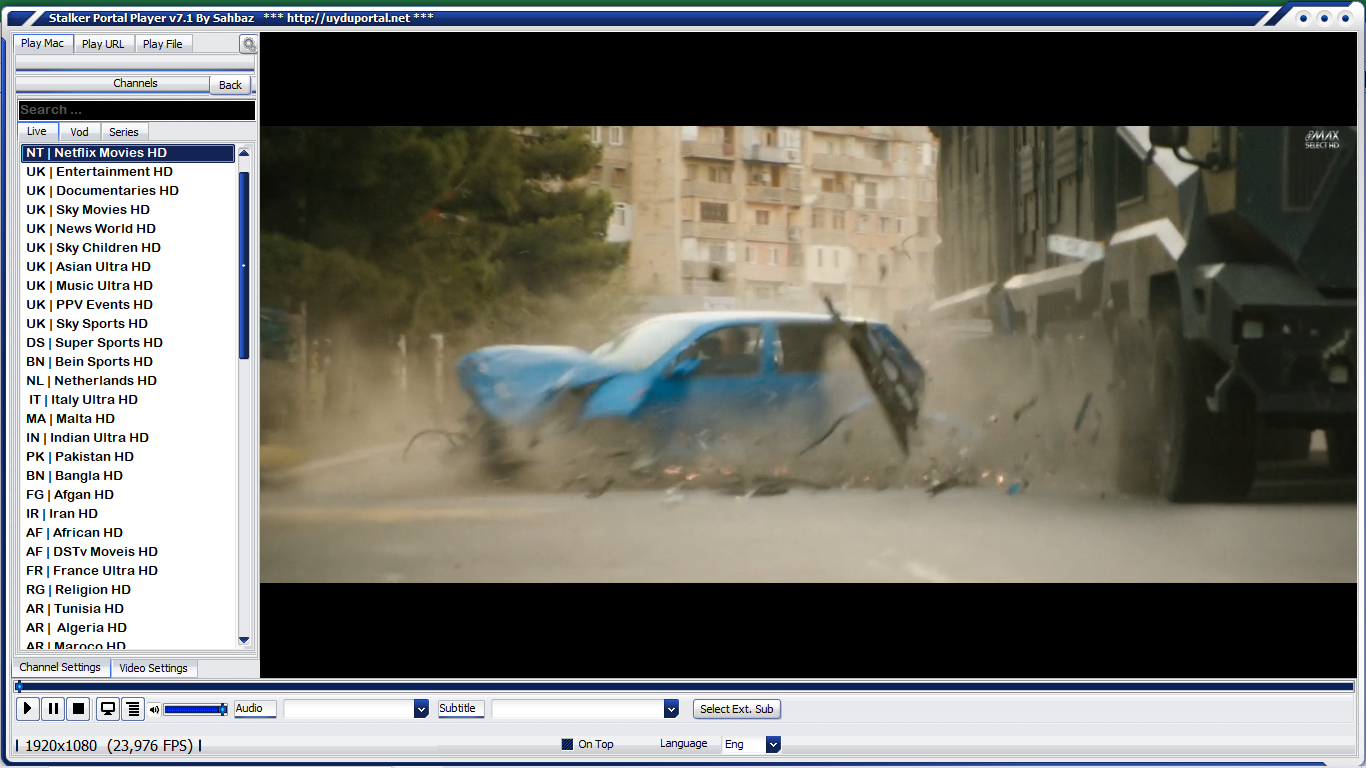Select AF | African HD channel
The width and height of the screenshot is (1366, 768).
[128, 533]
